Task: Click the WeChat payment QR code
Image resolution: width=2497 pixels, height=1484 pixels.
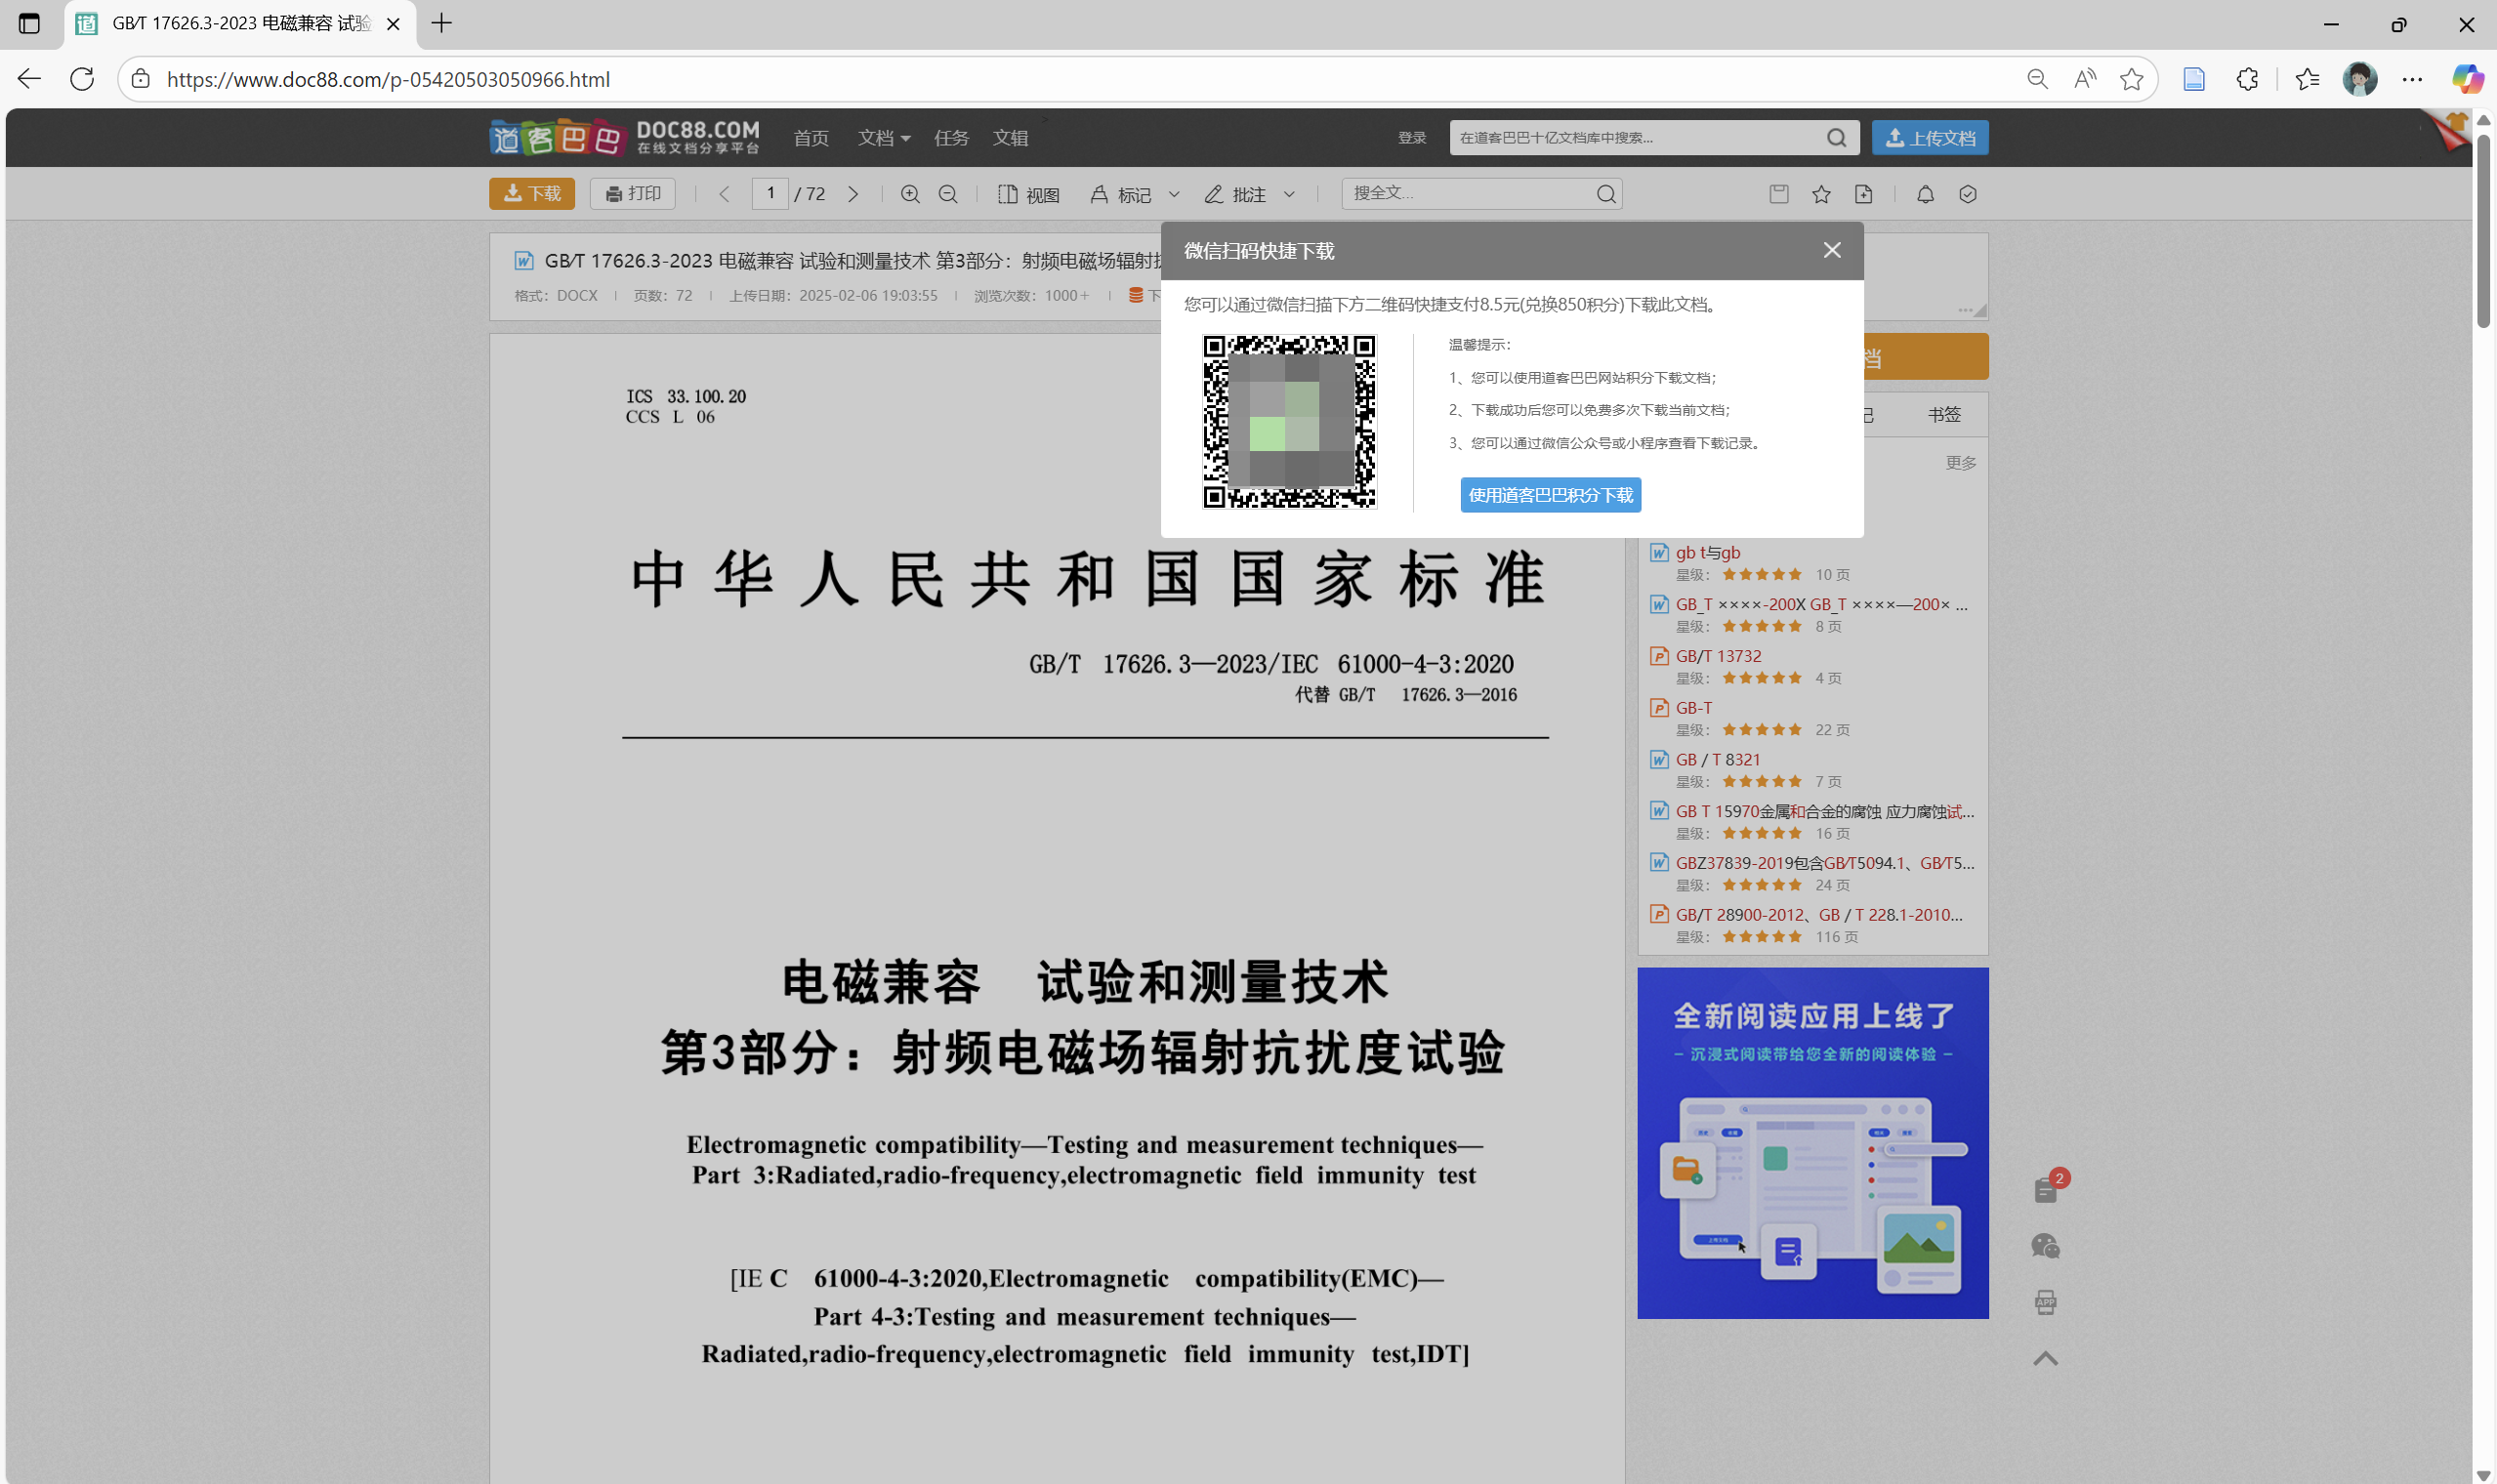Action: pos(1289,421)
